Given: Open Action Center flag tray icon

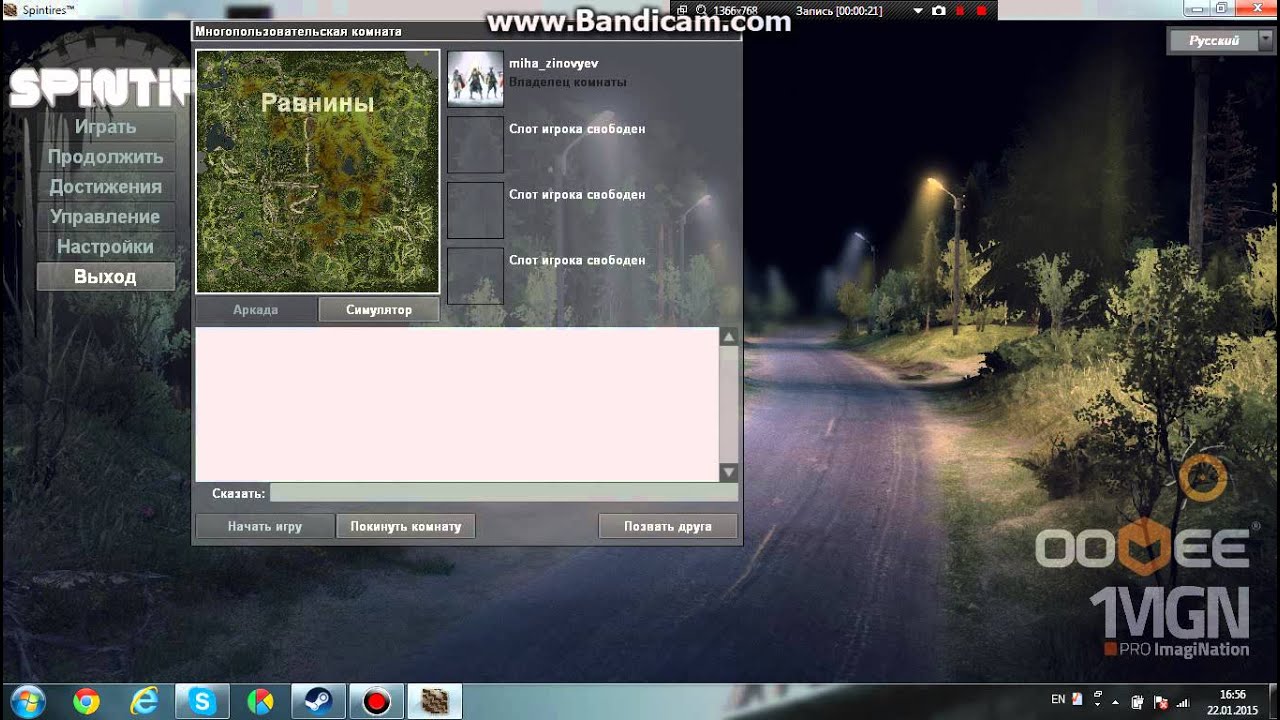Looking at the screenshot, I should pos(1161,702).
